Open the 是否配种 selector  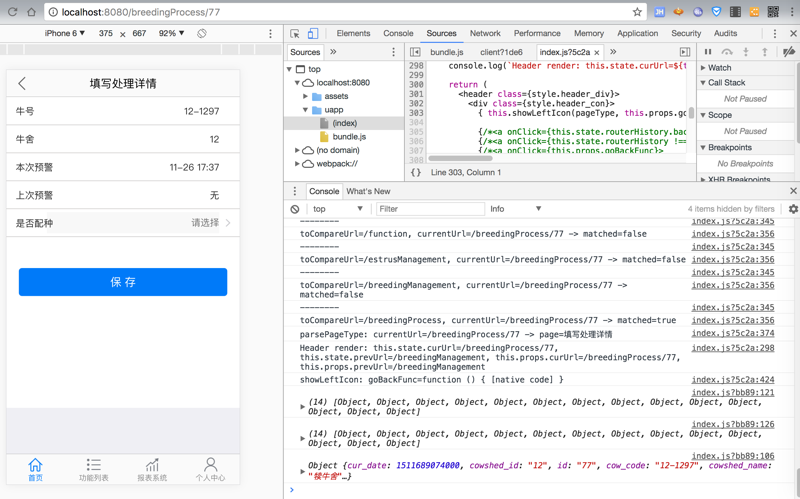[123, 223]
